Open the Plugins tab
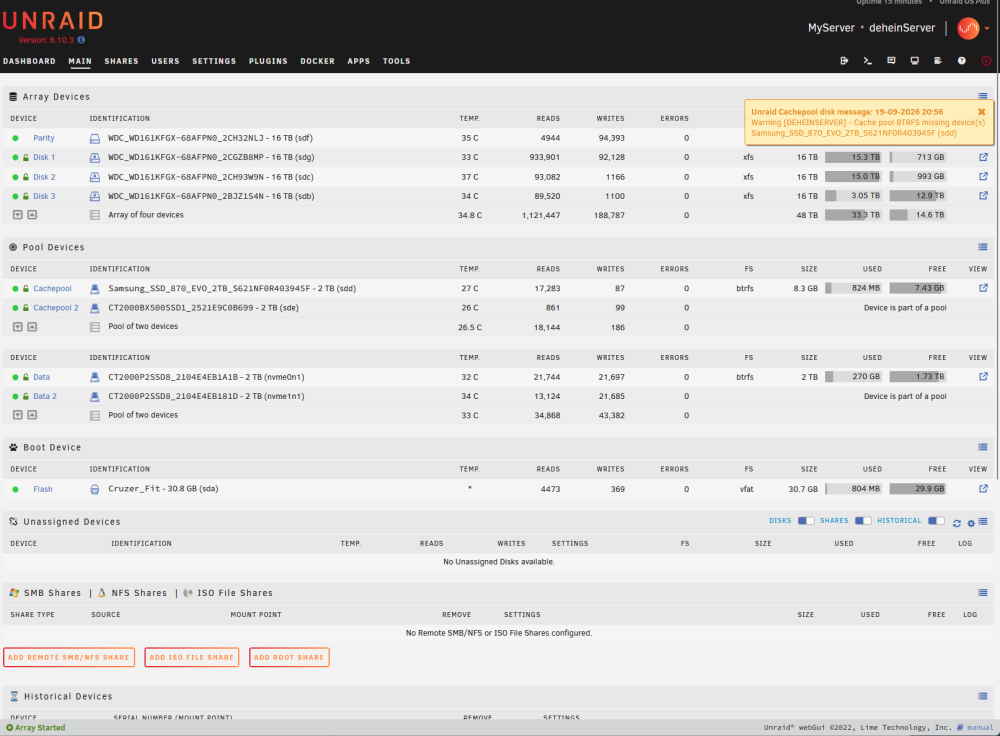Image resolution: width=1000 pixels, height=736 pixels. coord(268,61)
